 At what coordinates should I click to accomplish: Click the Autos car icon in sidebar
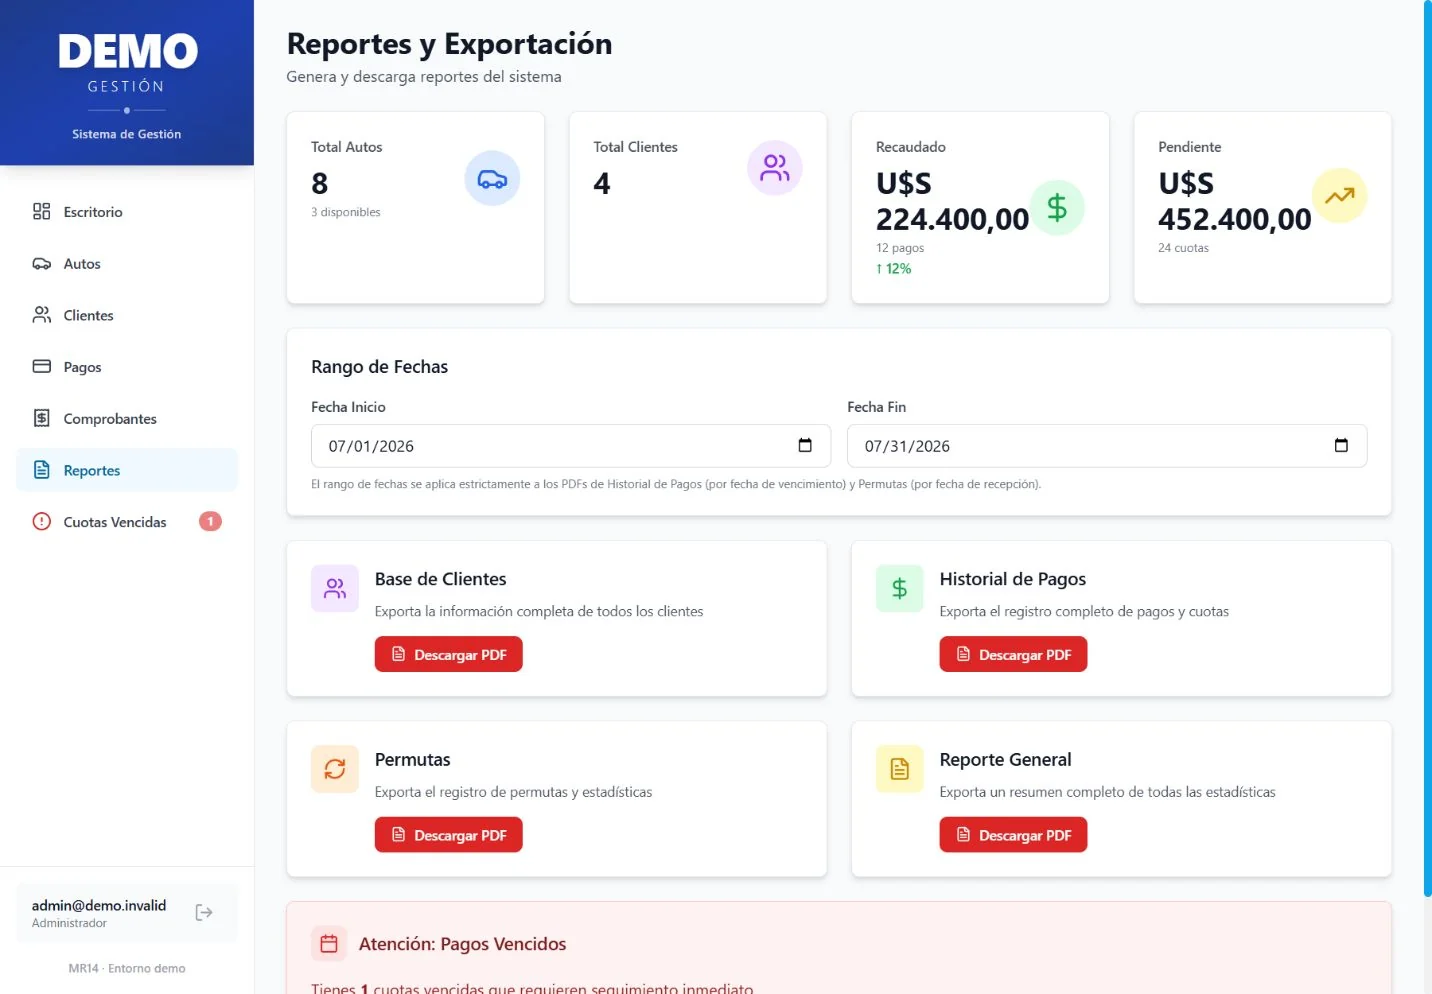point(41,264)
